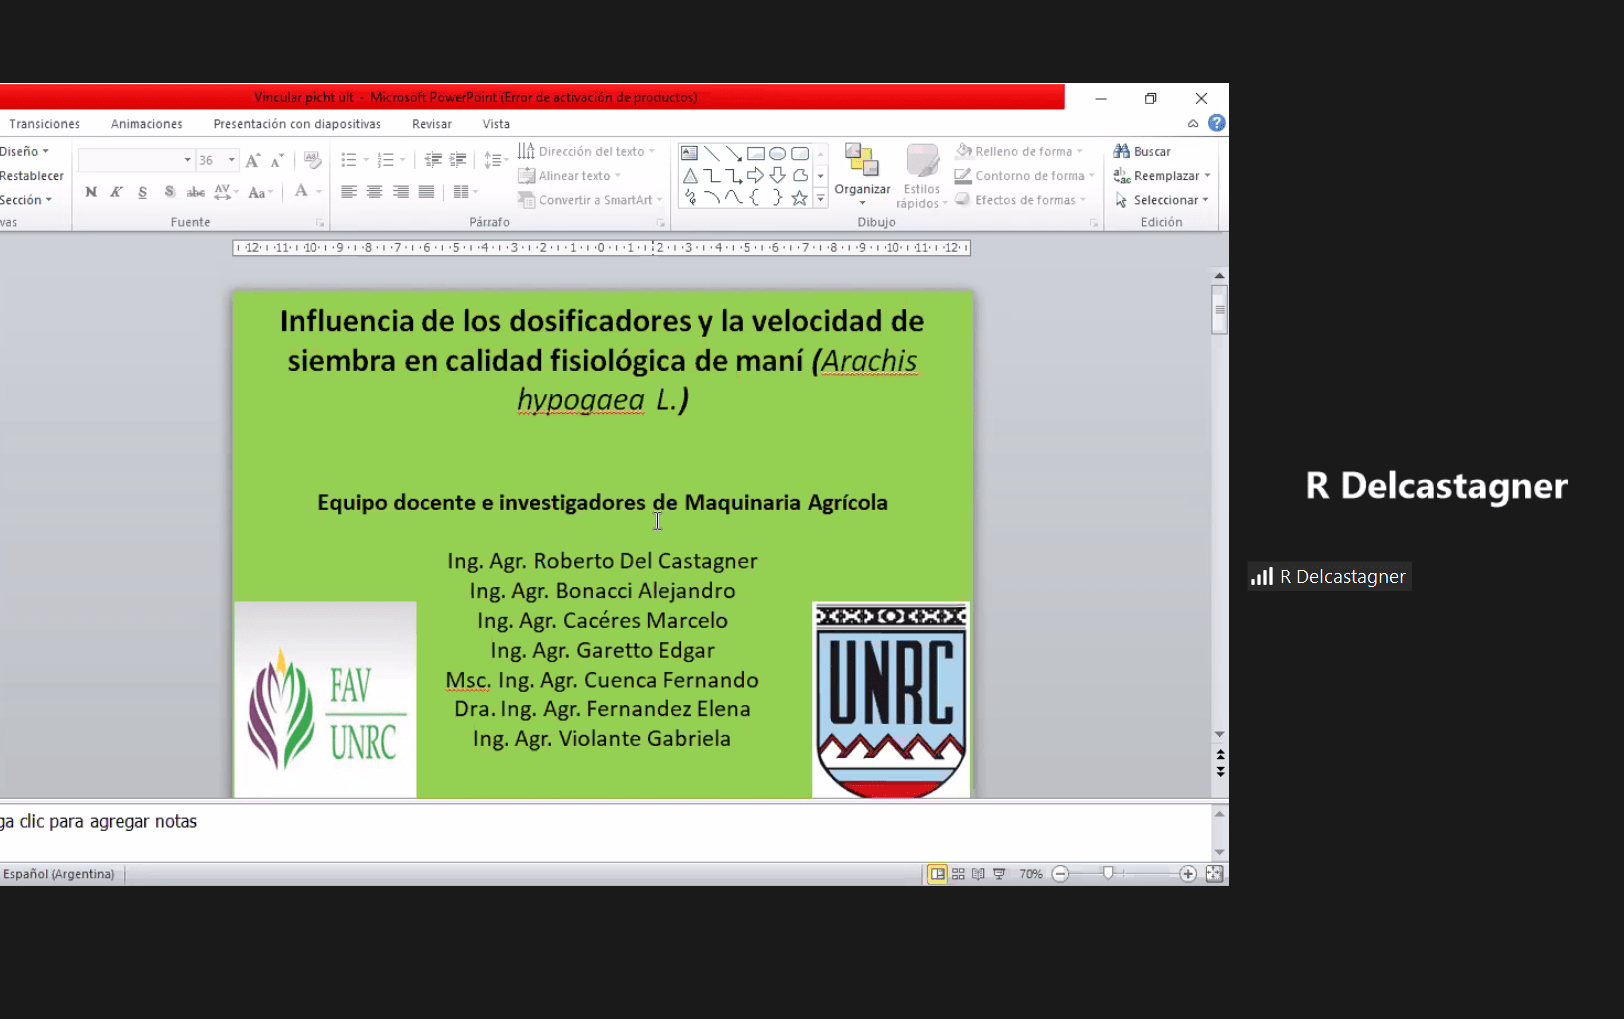Select the straight line shape

coord(711,153)
